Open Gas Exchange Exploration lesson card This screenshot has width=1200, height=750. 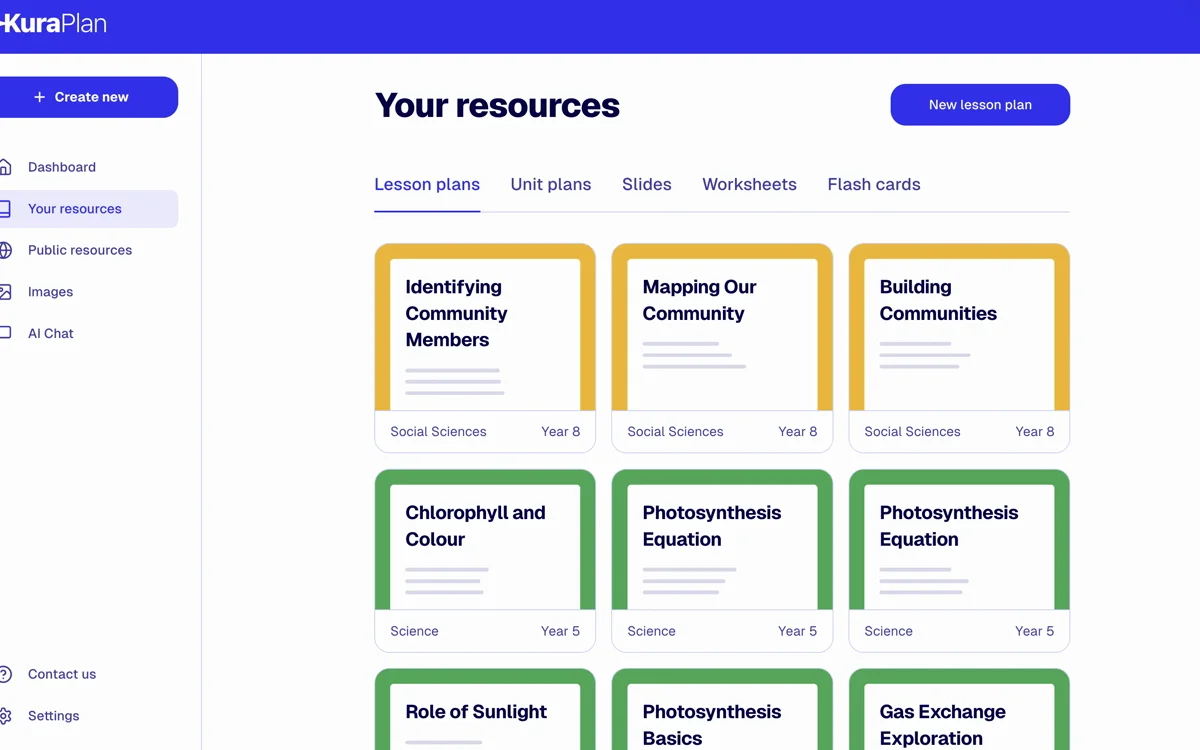959,710
